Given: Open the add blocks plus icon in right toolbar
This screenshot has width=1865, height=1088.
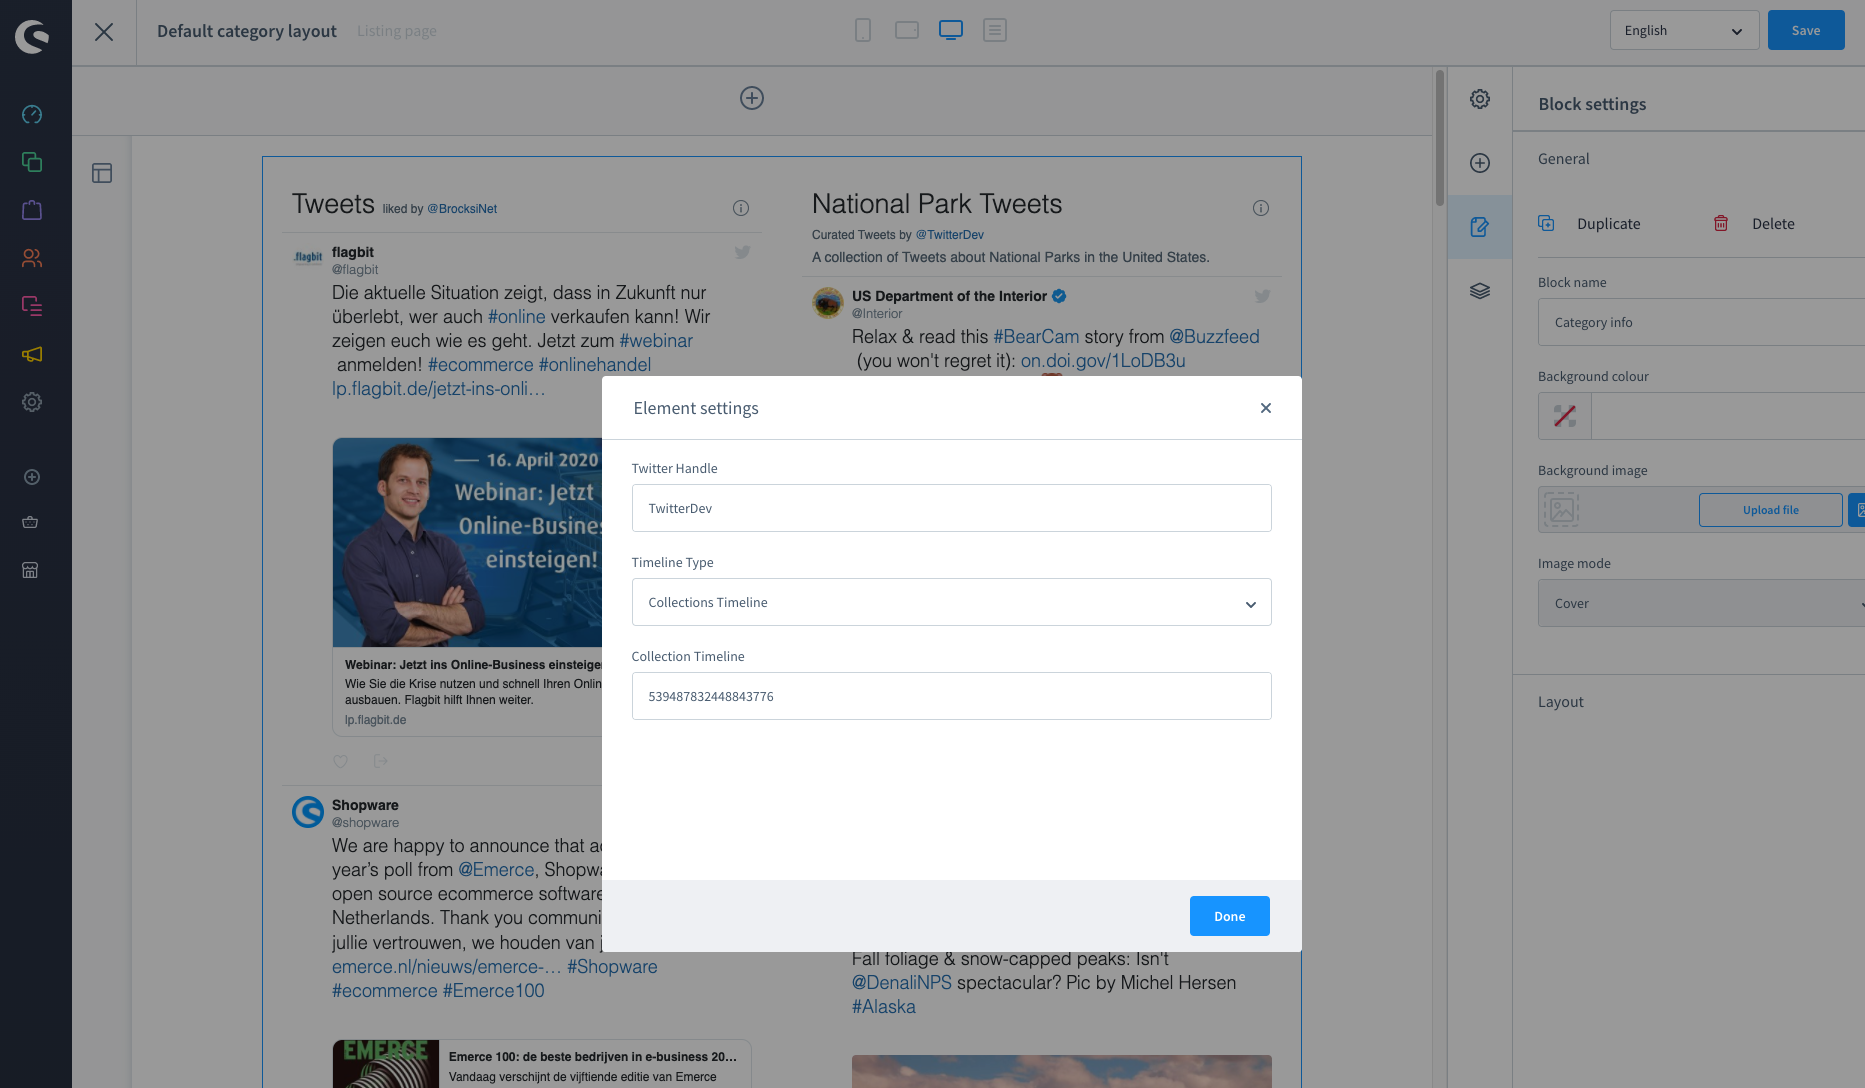Looking at the screenshot, I should pyautogui.click(x=1480, y=163).
